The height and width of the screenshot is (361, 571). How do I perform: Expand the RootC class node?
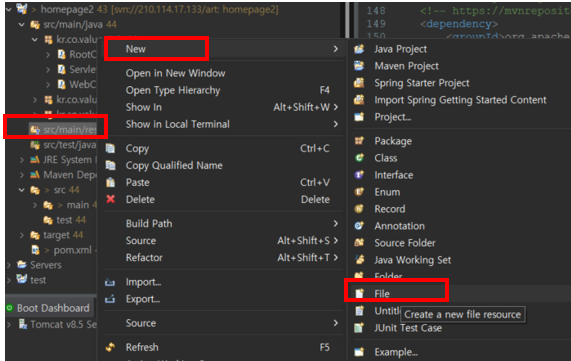coord(48,55)
